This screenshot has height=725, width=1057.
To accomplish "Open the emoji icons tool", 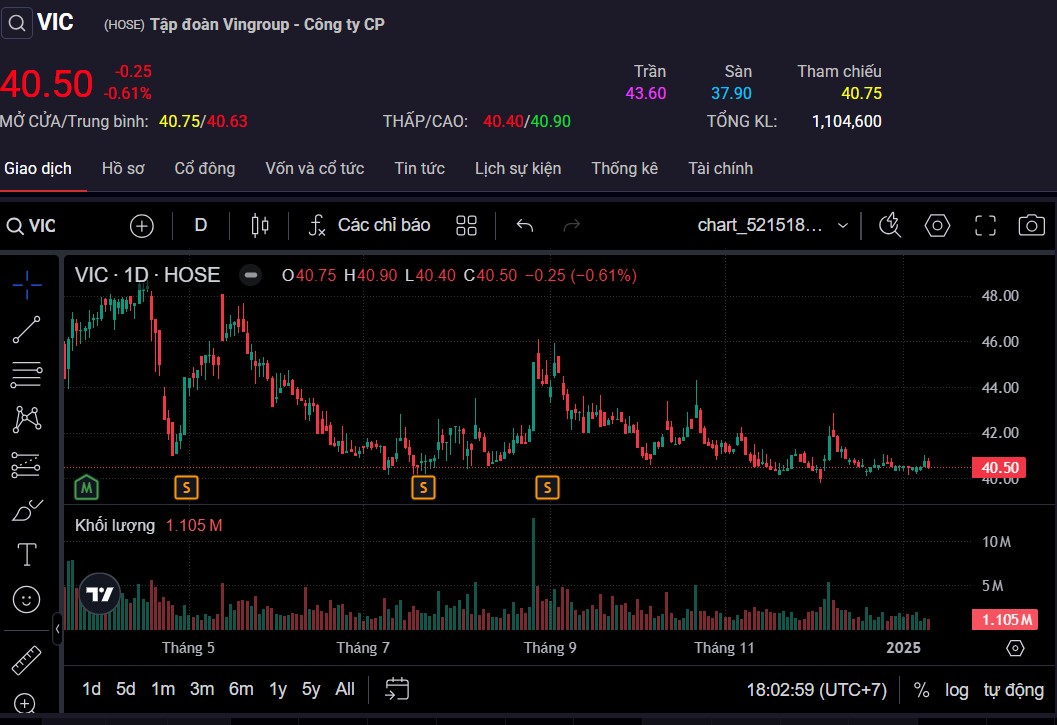I will (26, 600).
